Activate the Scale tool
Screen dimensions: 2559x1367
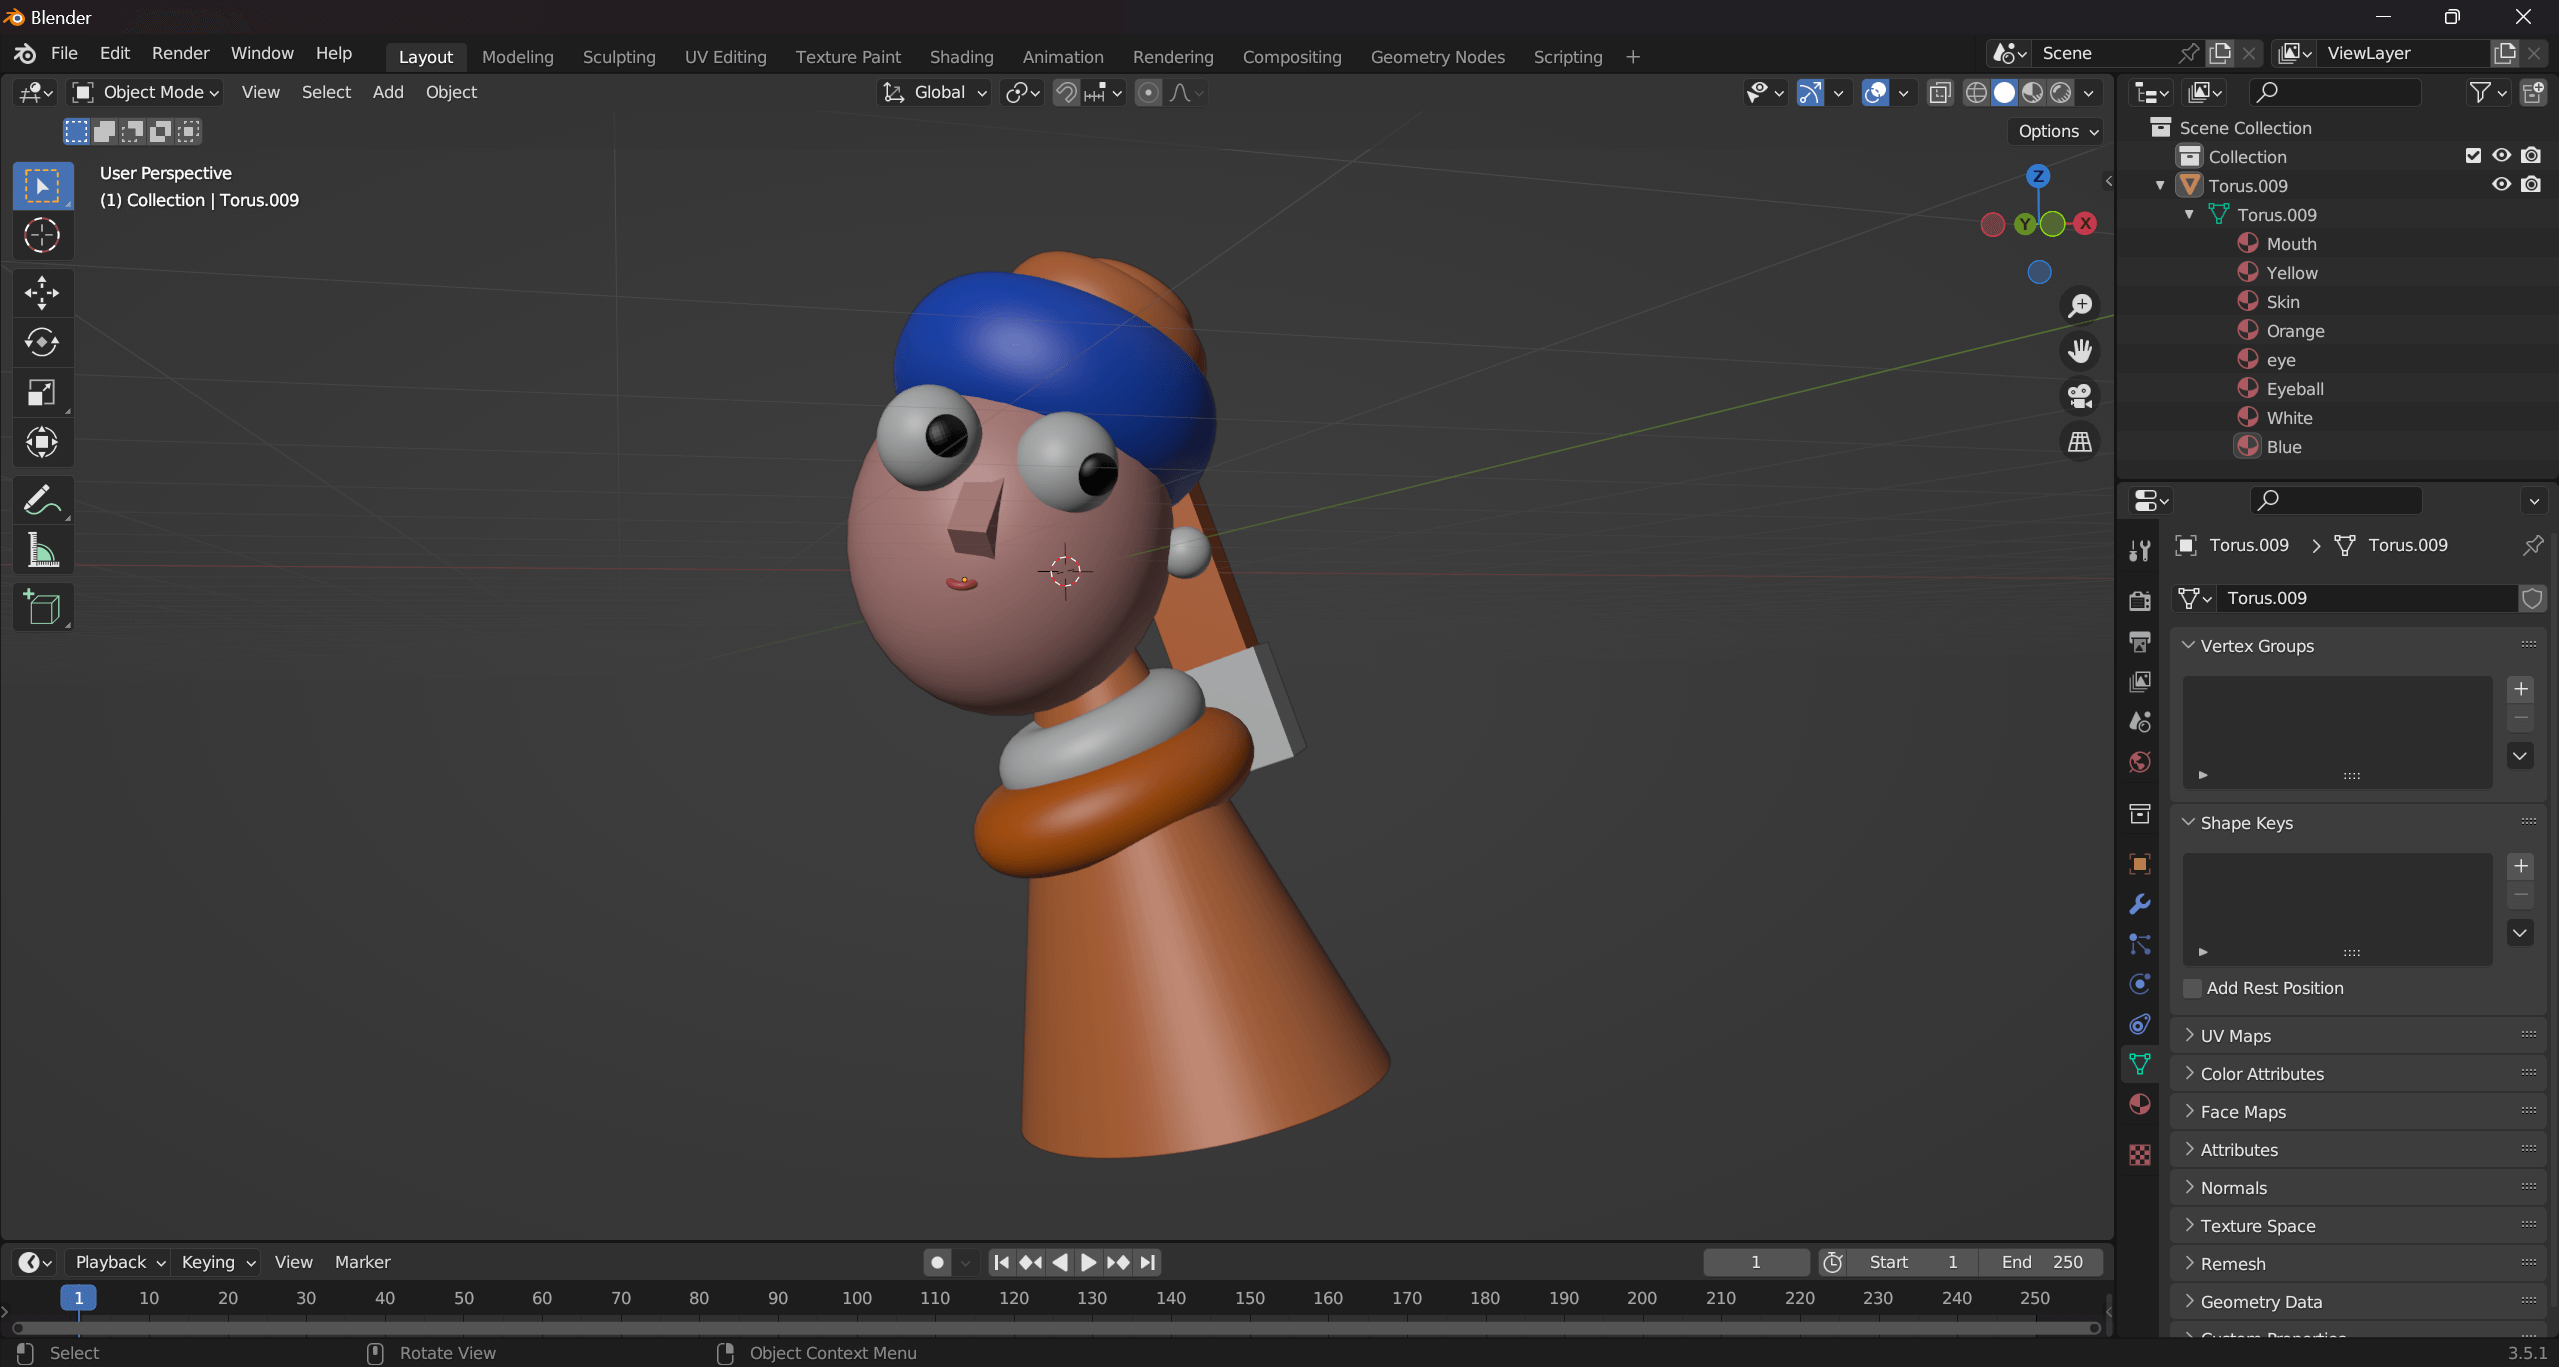[42, 393]
